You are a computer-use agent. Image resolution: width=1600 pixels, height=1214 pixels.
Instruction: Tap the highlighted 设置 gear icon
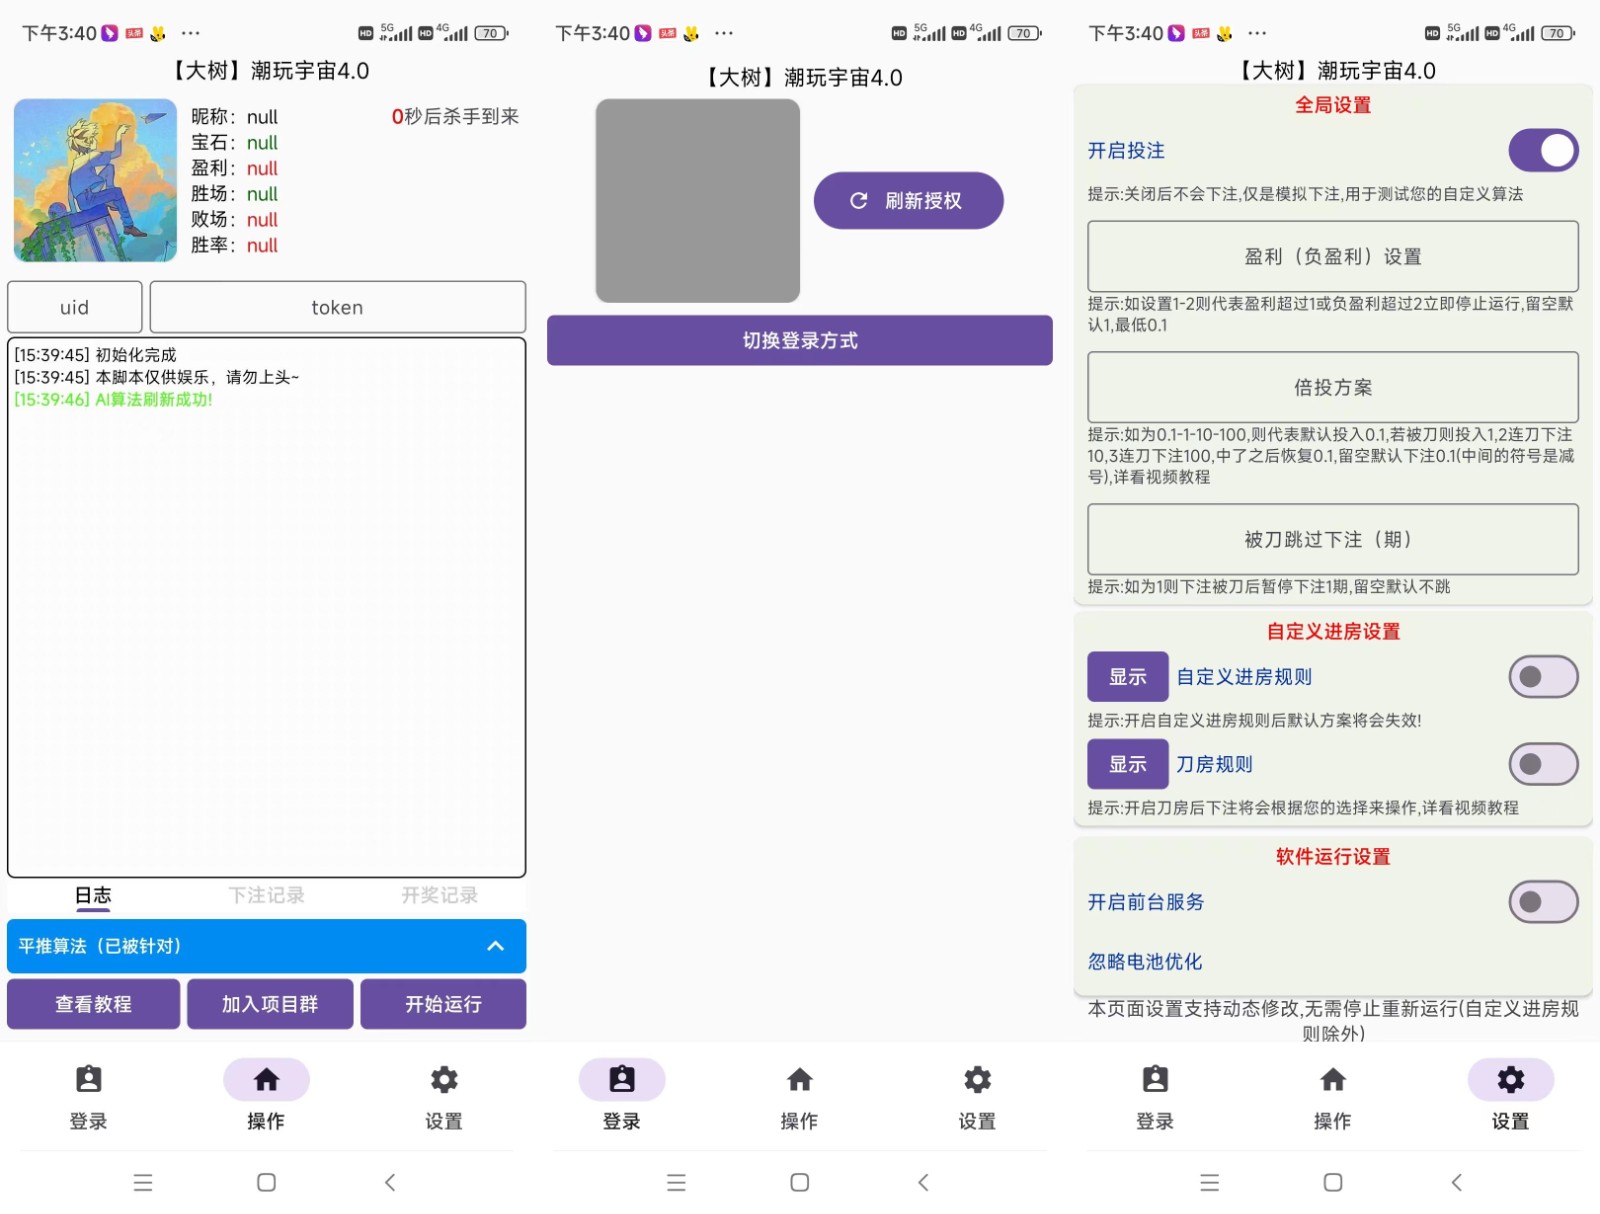pyautogui.click(x=1510, y=1080)
